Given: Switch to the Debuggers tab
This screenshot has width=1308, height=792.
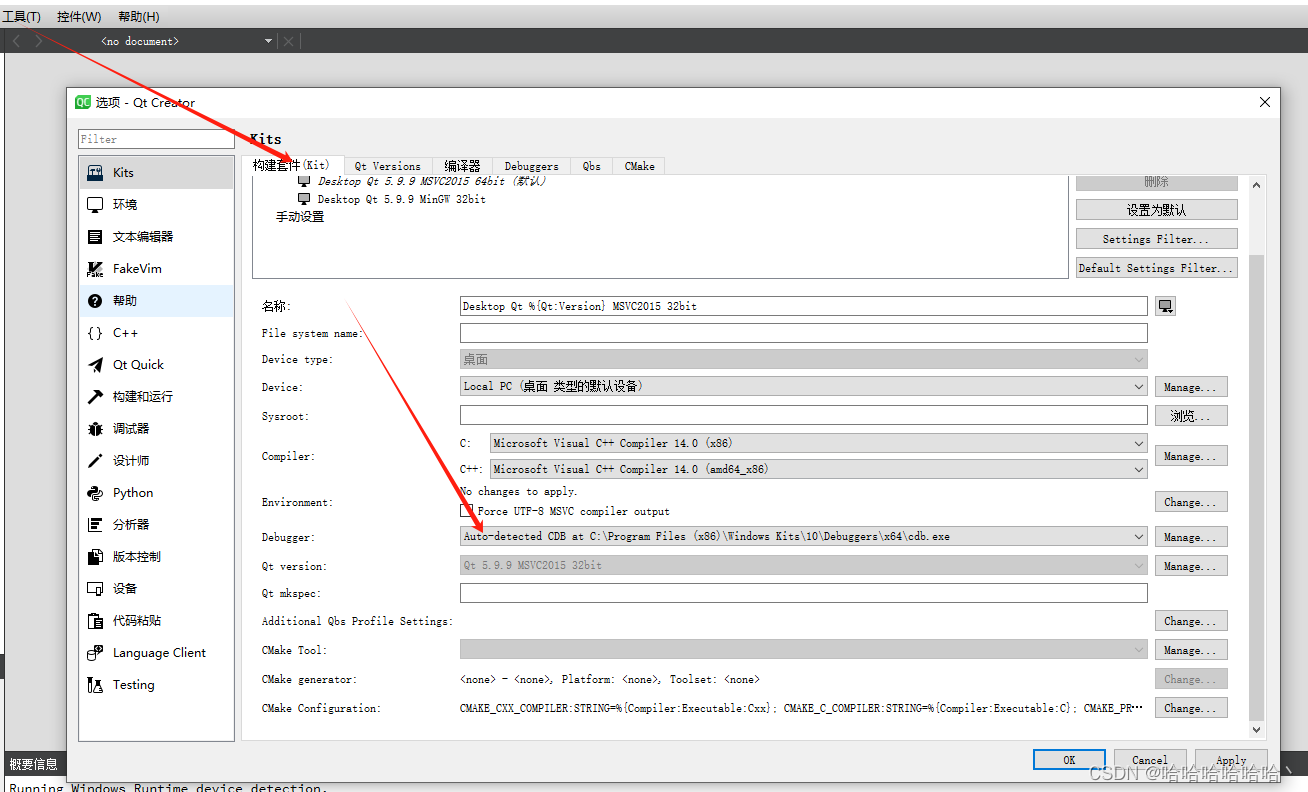Looking at the screenshot, I should coord(532,166).
